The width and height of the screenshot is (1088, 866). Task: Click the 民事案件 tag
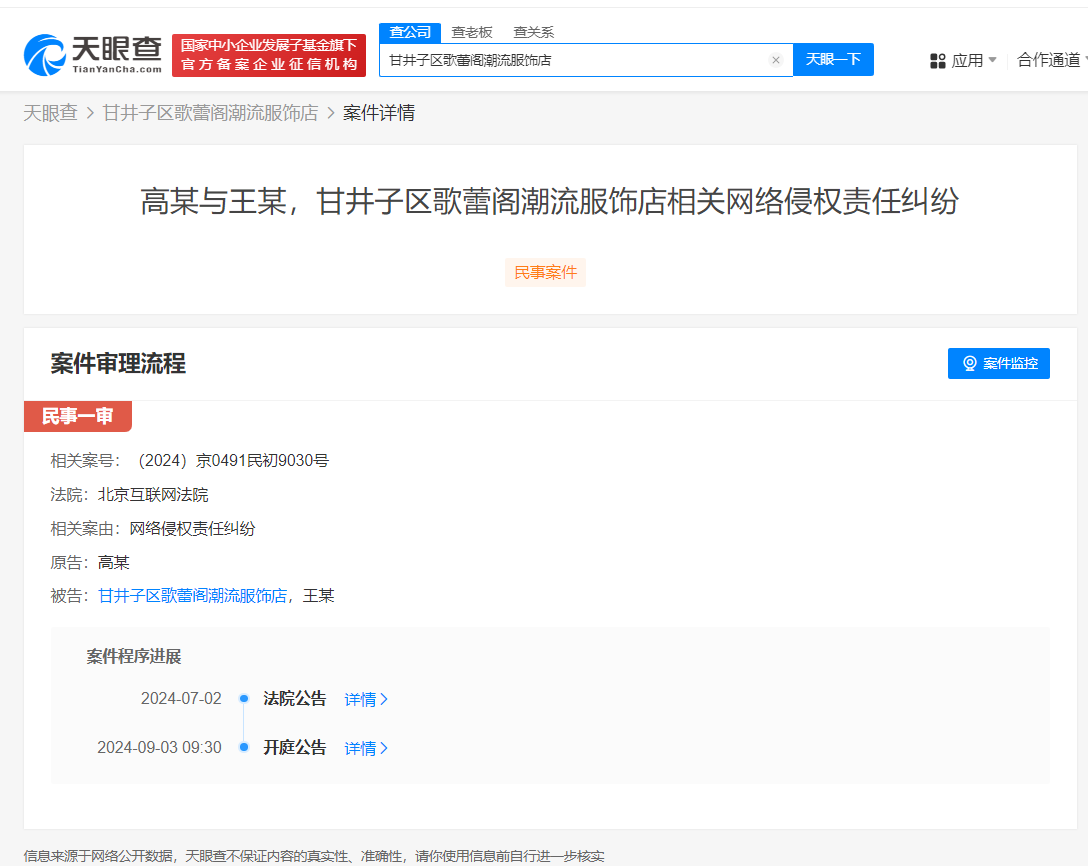pos(545,272)
